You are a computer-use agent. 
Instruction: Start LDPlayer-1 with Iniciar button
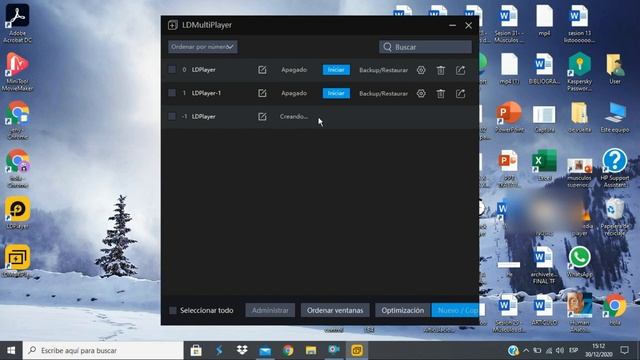pyautogui.click(x=336, y=93)
